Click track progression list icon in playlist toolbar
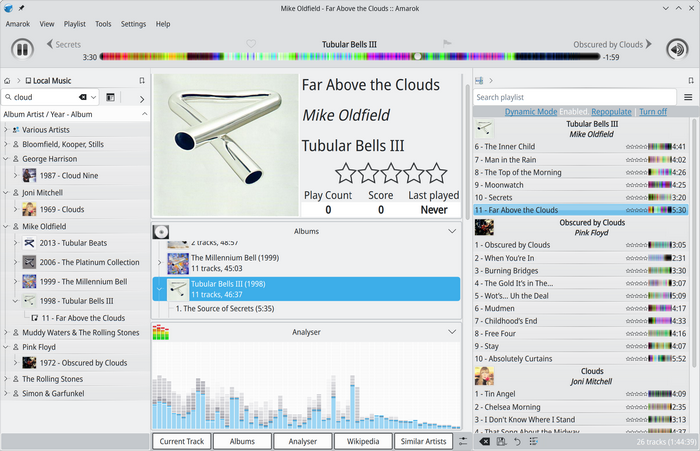This screenshot has width=700, height=451. (533, 441)
